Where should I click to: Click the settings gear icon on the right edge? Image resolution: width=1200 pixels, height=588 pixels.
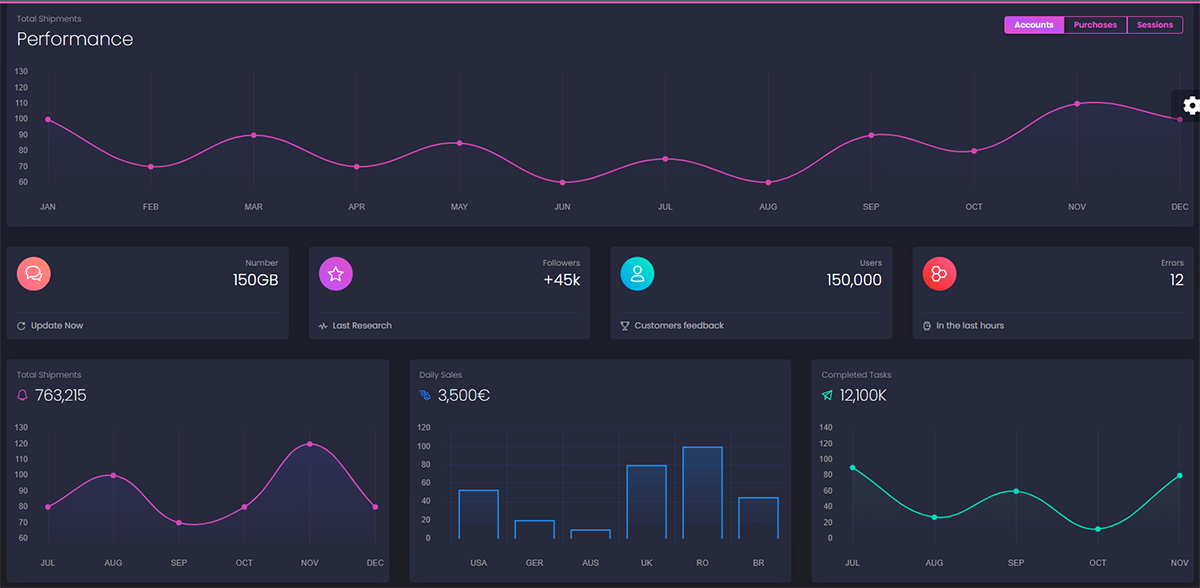pos(1190,105)
